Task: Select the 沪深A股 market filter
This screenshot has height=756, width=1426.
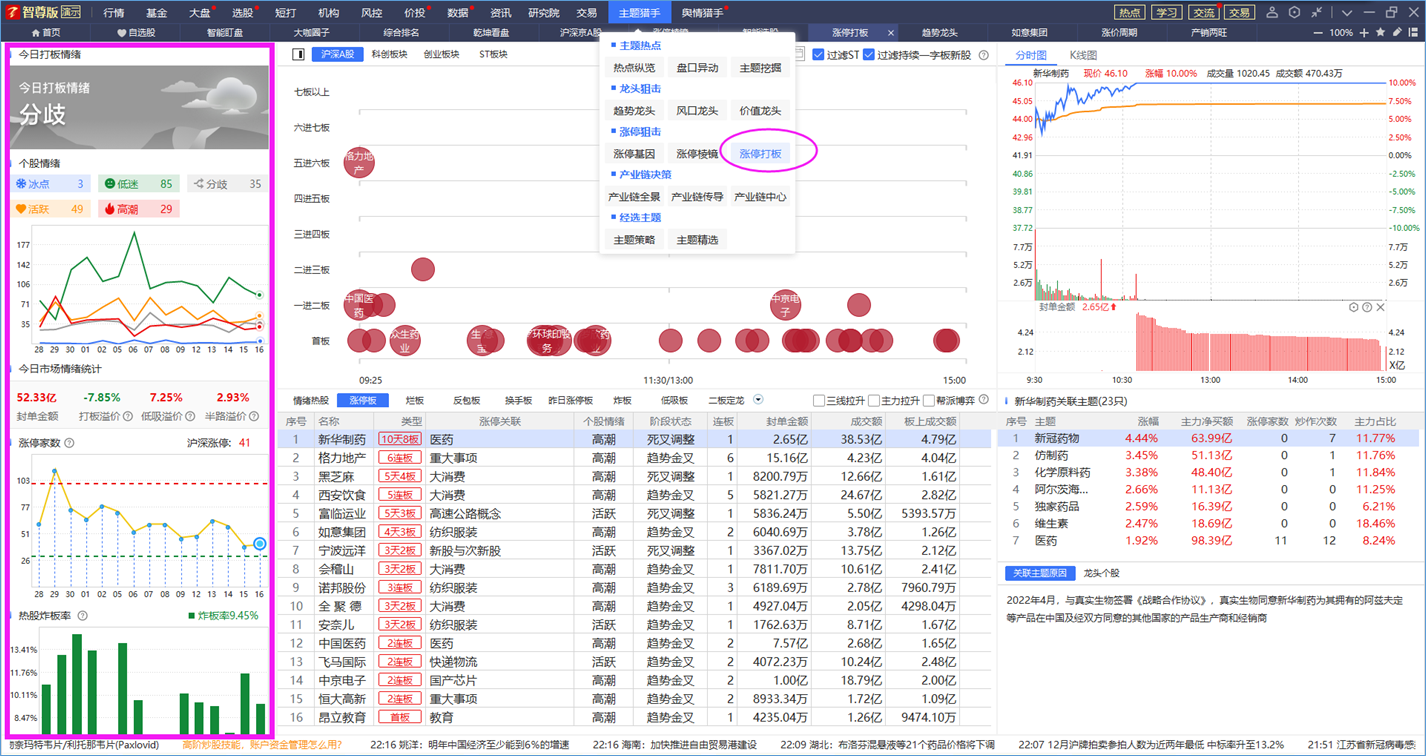Action: point(337,55)
